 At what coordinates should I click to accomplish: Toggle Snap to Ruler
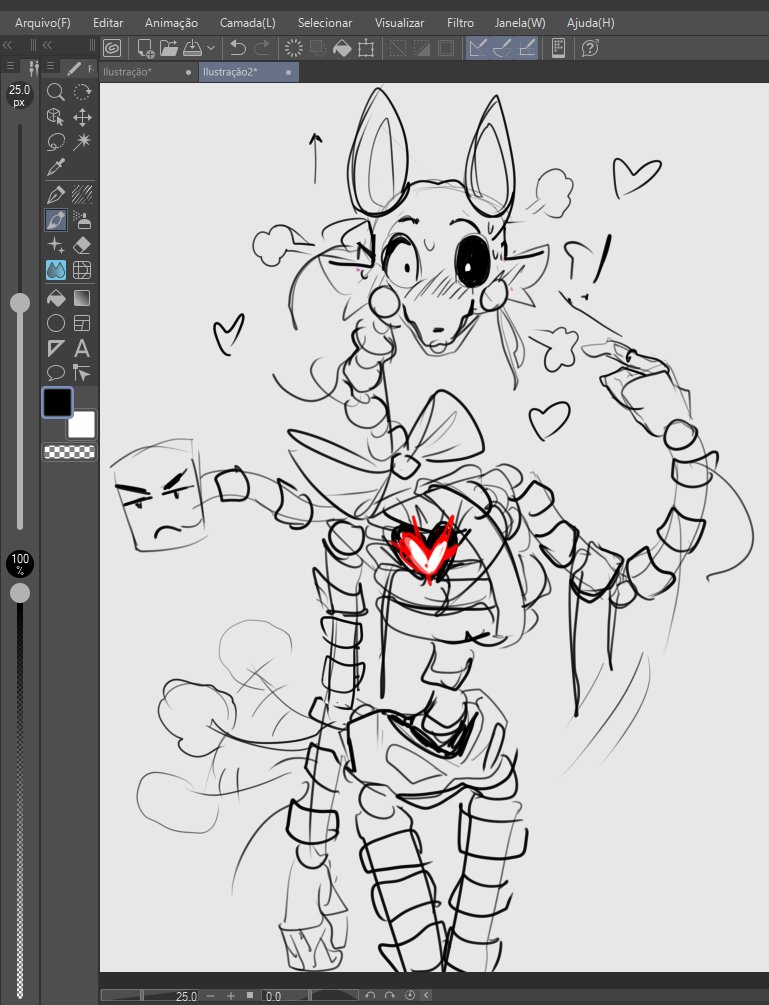(x=477, y=48)
